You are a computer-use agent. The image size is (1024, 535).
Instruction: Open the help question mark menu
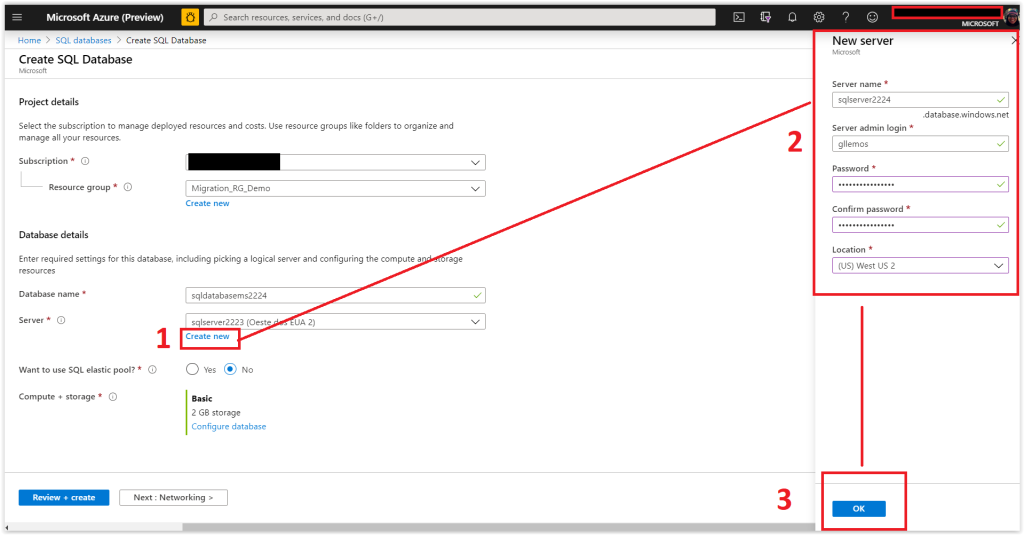coord(846,18)
